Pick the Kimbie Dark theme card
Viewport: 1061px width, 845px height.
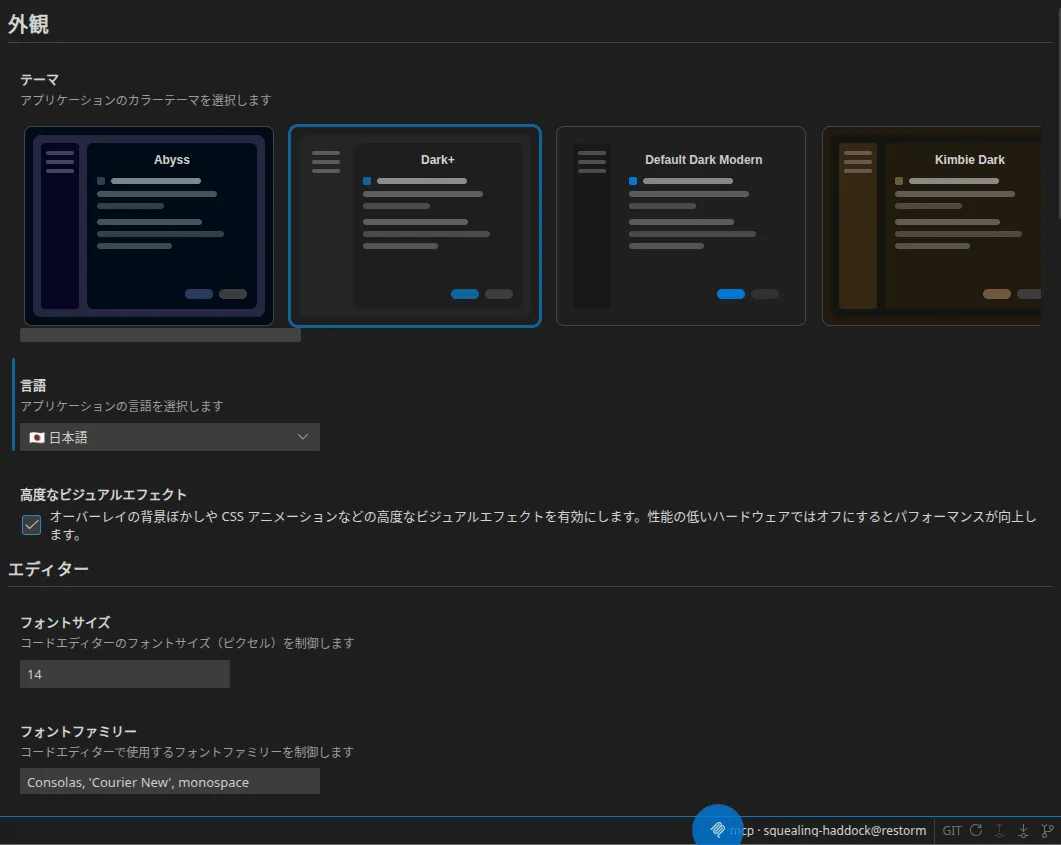932,226
